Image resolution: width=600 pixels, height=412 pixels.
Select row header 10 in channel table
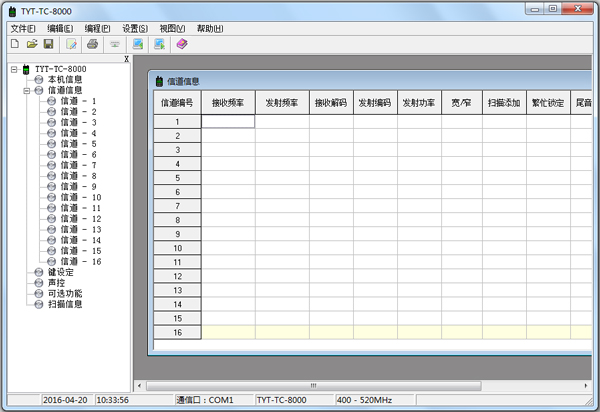click(177, 248)
